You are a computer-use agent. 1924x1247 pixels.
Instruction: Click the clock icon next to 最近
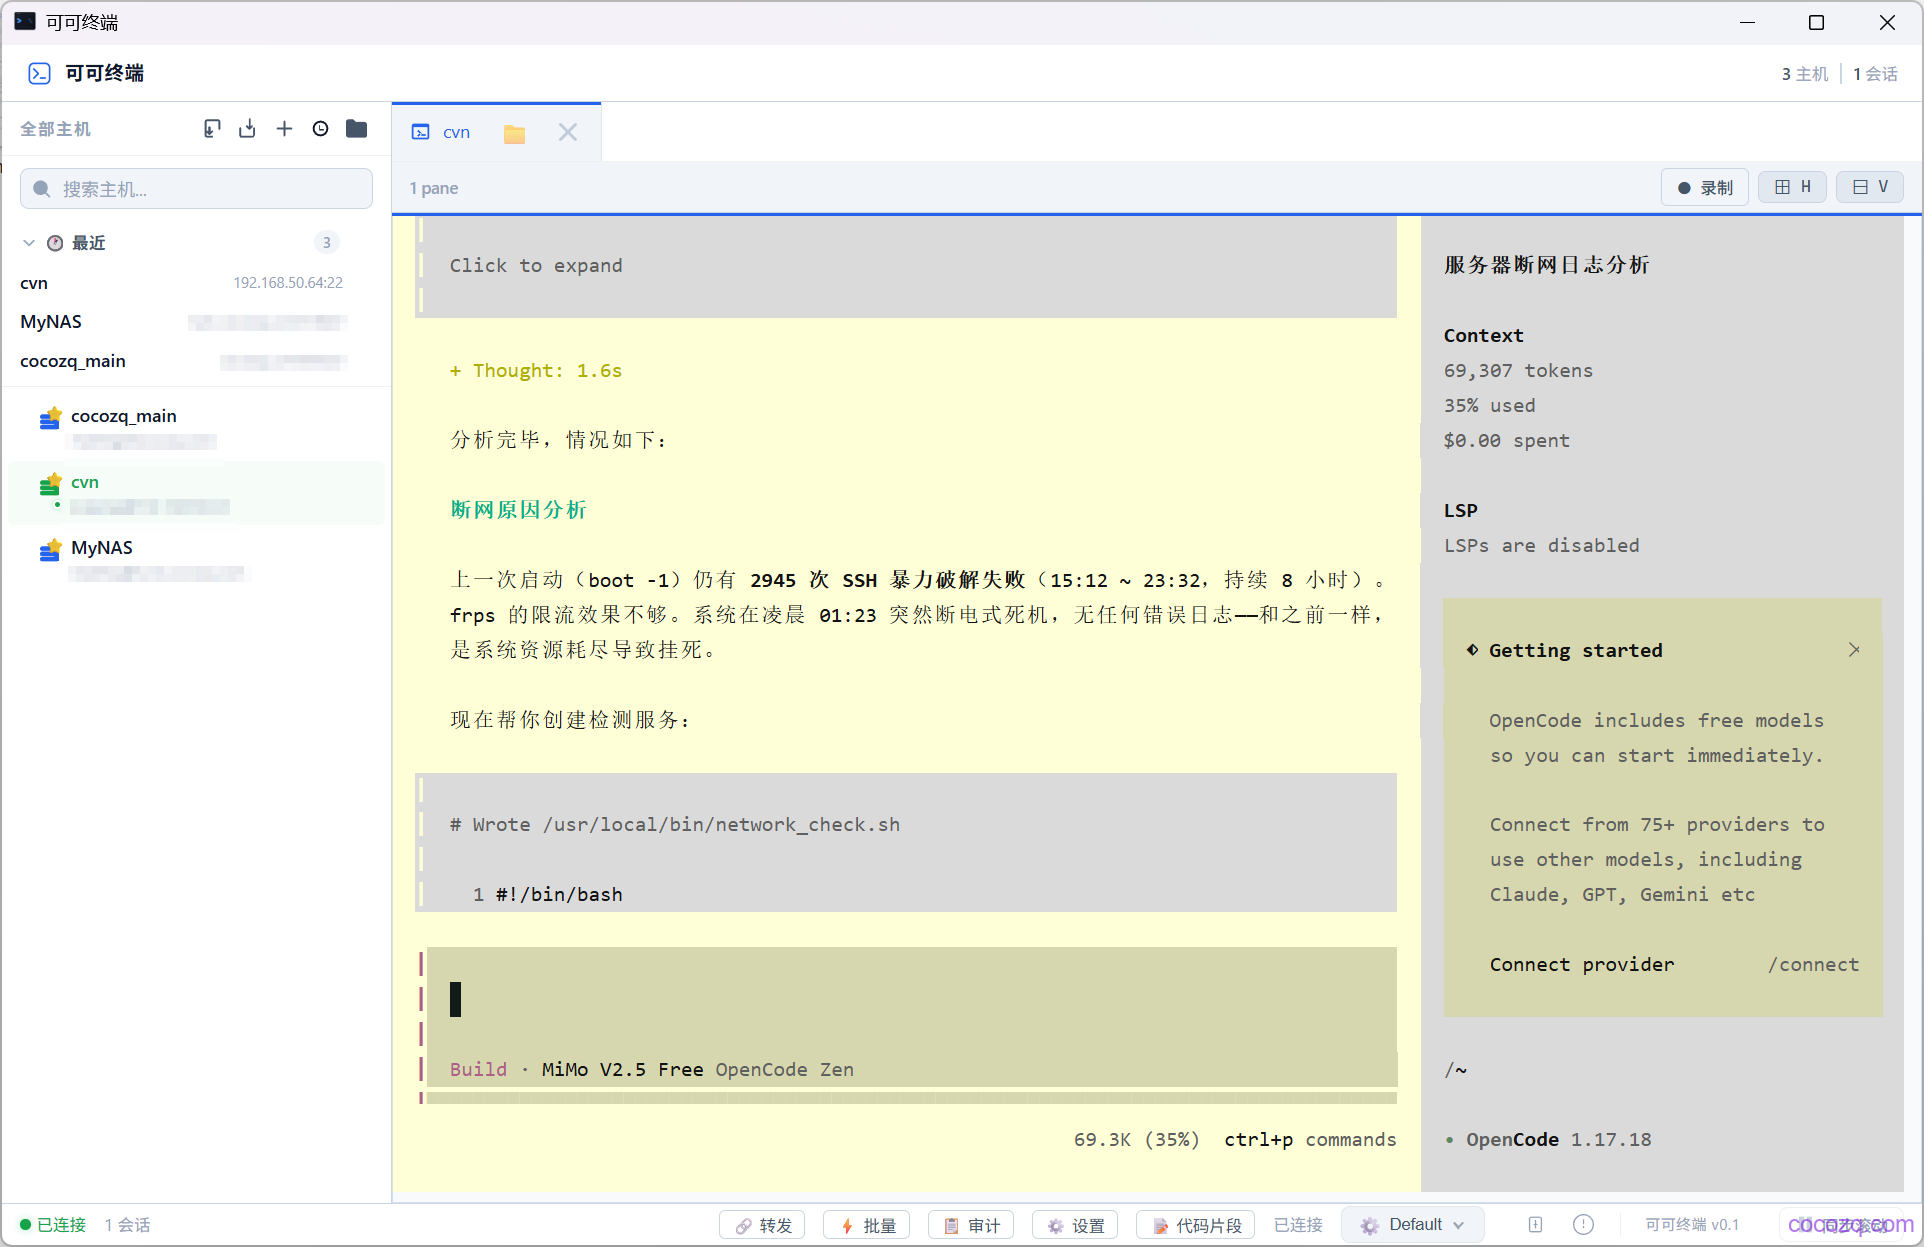(x=55, y=243)
